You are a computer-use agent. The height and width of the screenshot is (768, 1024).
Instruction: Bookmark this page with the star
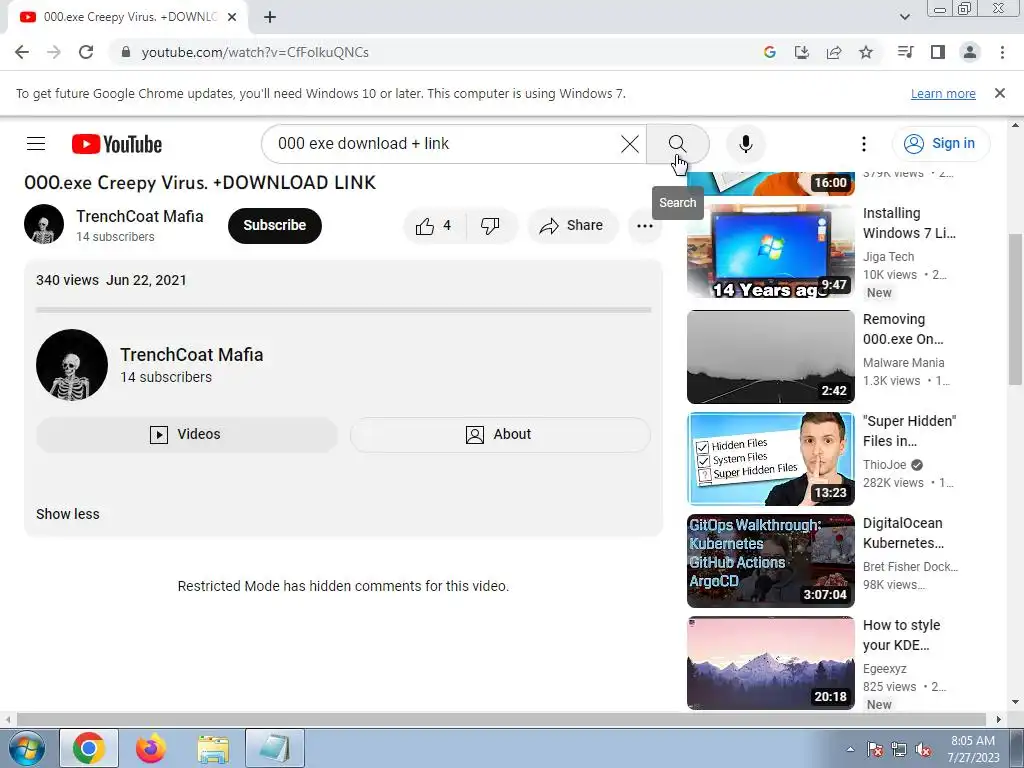866,52
